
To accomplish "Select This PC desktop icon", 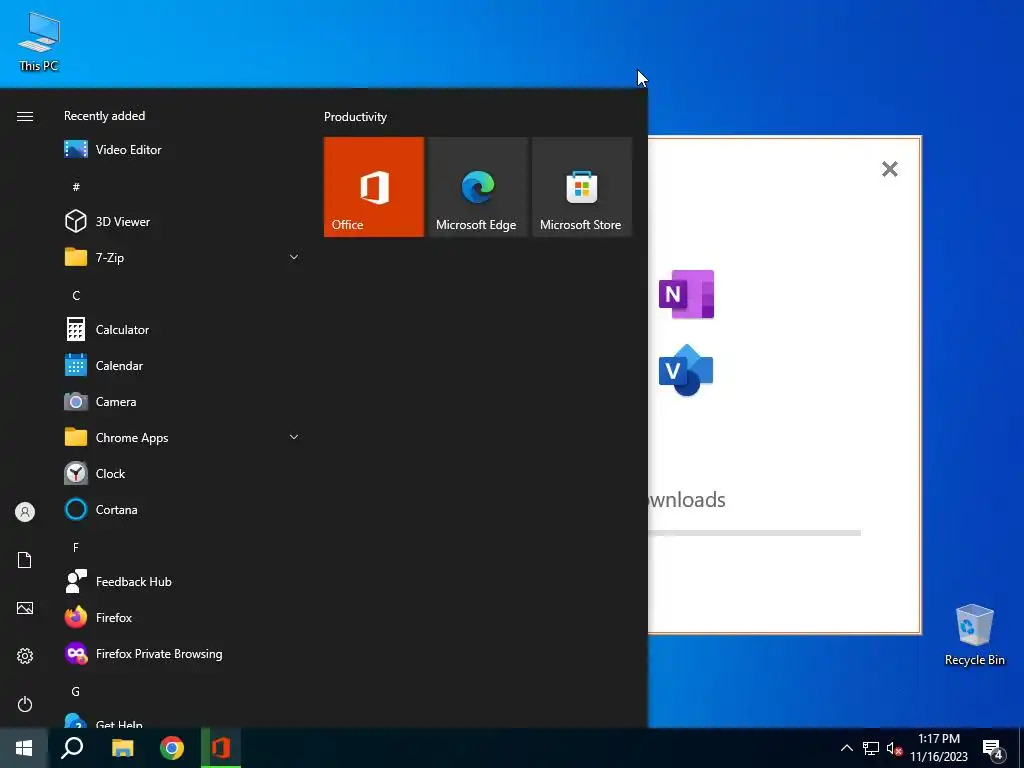I will [39, 42].
